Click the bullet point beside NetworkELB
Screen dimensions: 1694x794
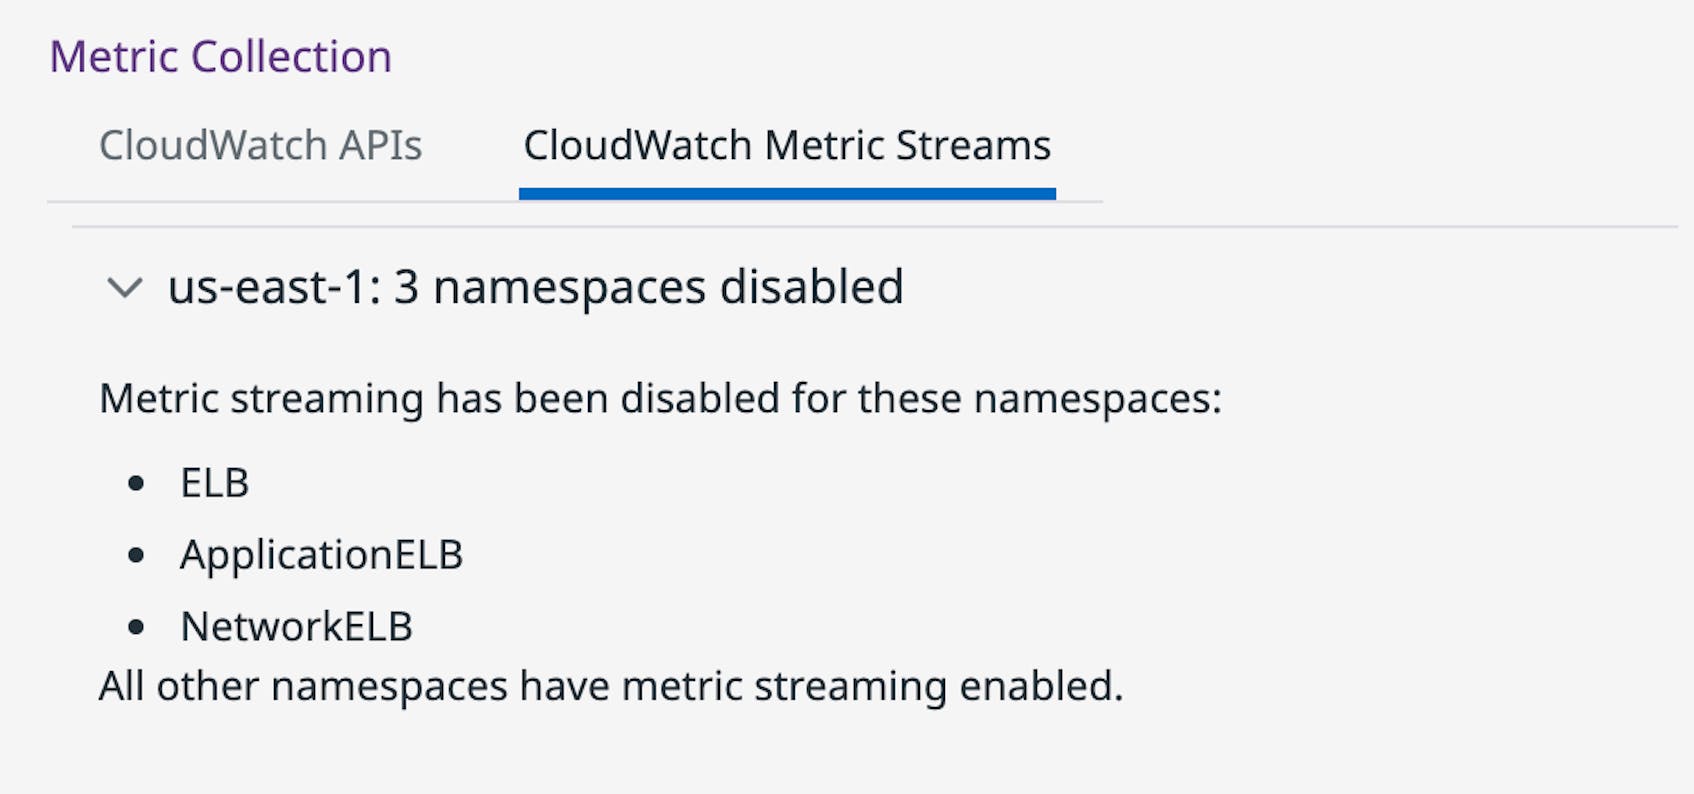click(136, 627)
